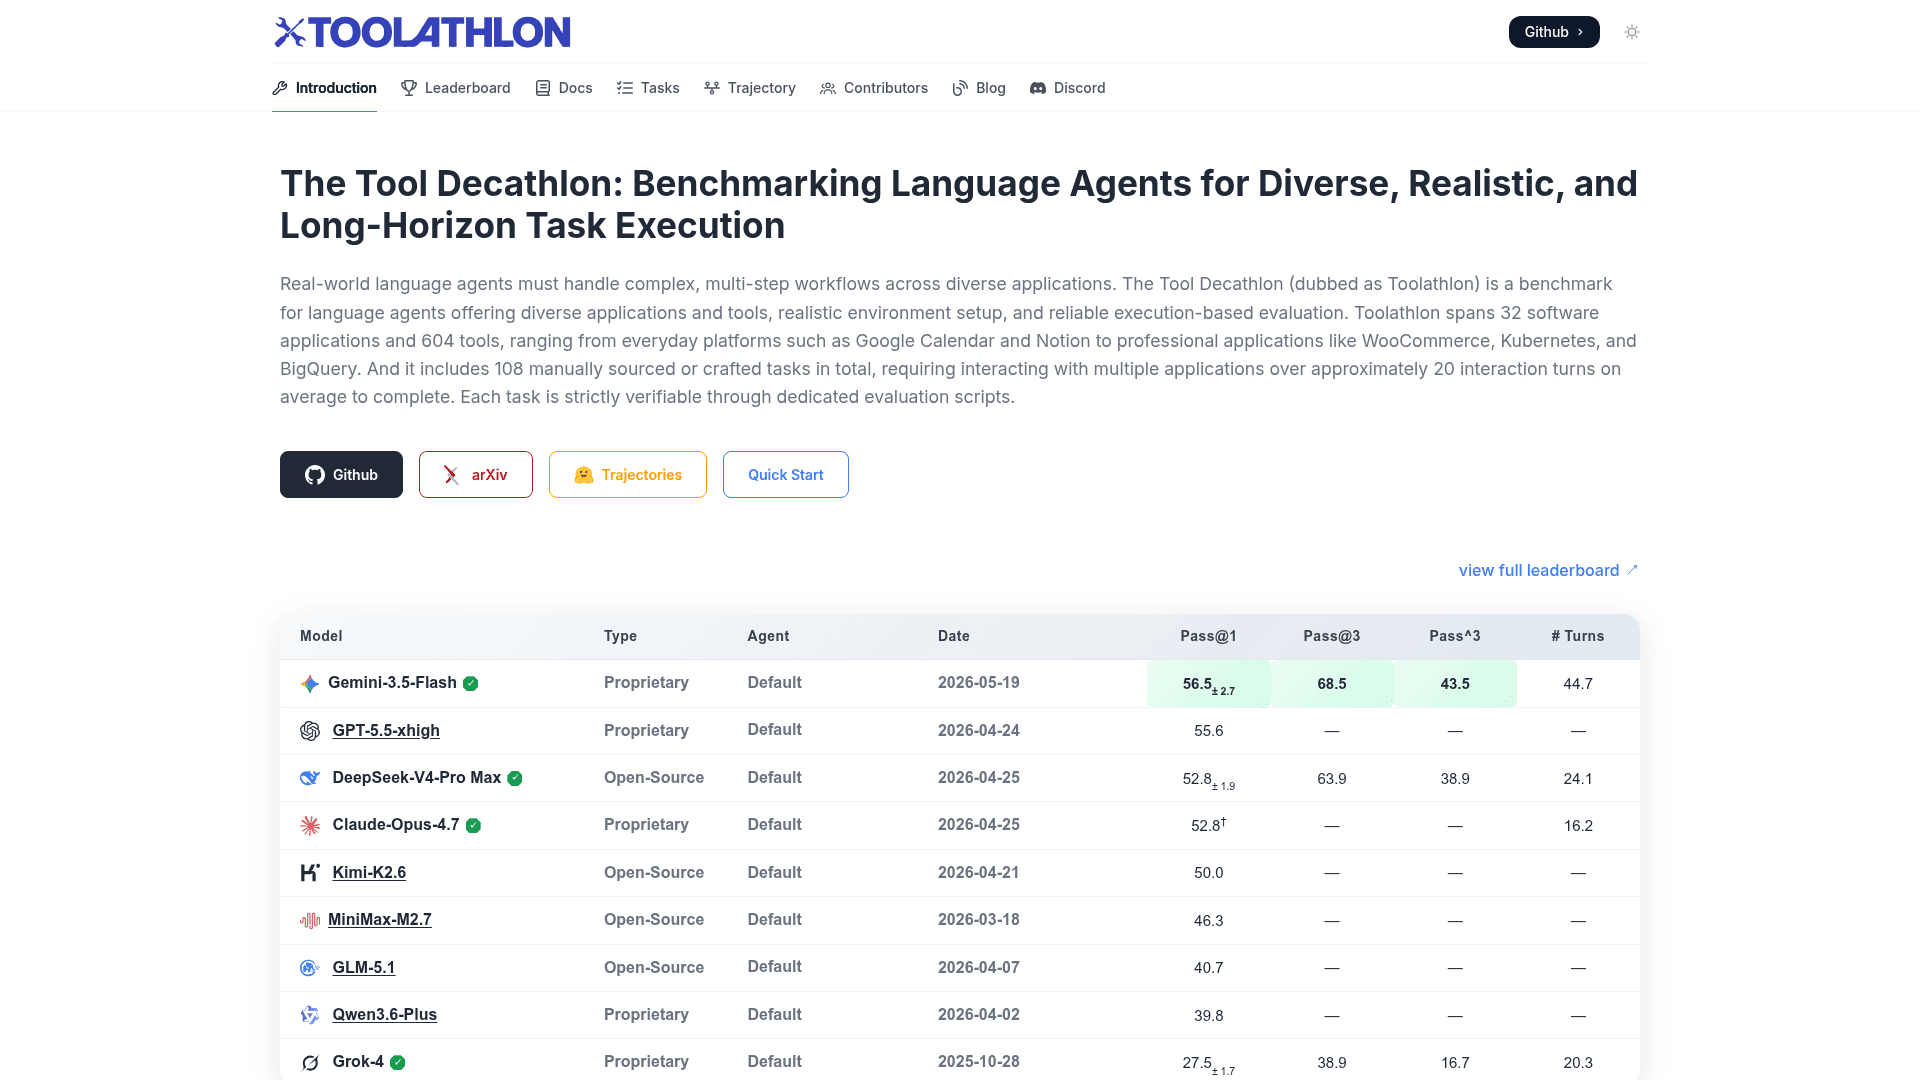Click the Pass@1 column header
Screen dimensions: 1920x1080
click(x=1209, y=636)
